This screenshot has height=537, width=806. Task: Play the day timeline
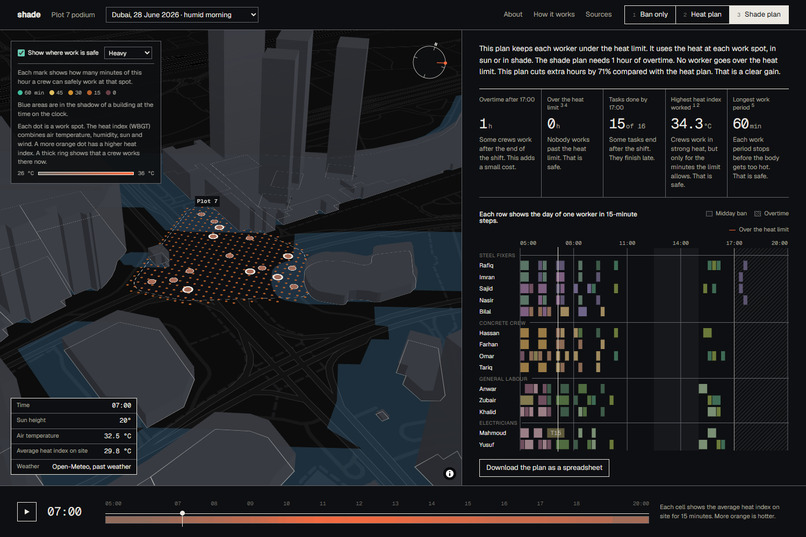[x=27, y=512]
